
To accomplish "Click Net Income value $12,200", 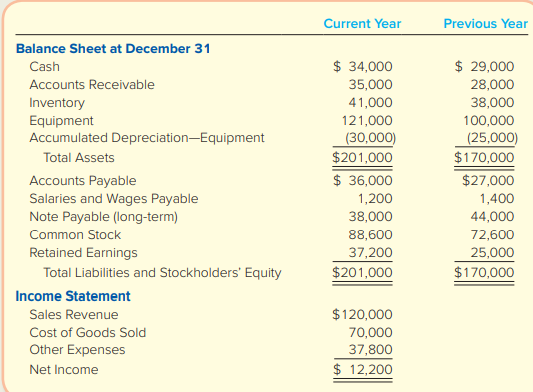I will click(363, 370).
